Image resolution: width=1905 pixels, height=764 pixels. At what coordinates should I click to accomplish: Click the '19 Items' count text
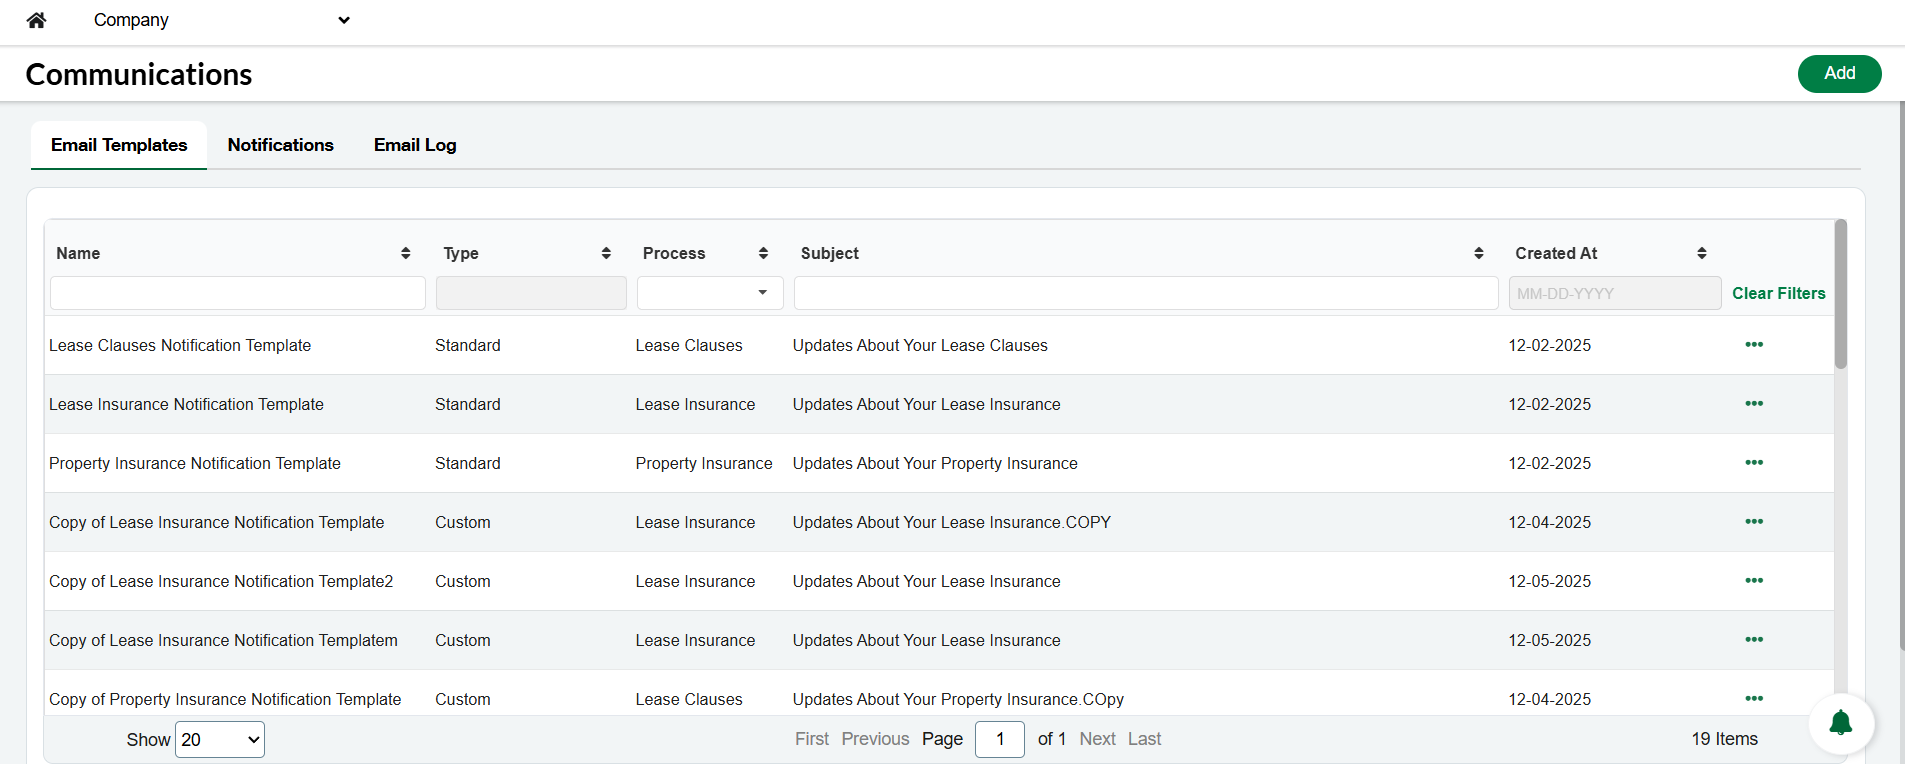(1724, 739)
